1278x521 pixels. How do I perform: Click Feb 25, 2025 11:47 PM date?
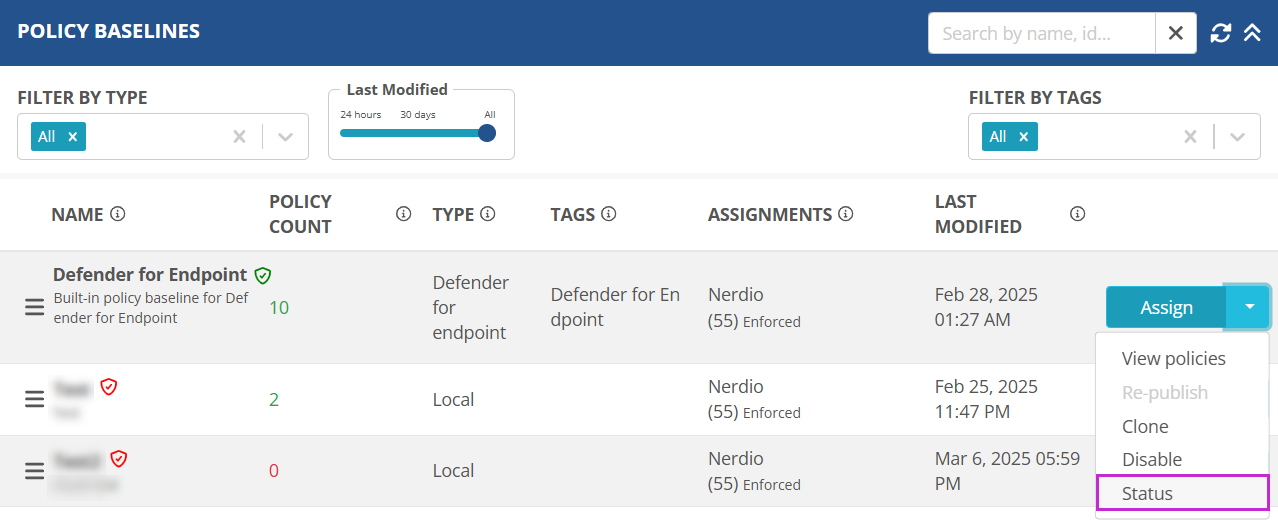986,399
